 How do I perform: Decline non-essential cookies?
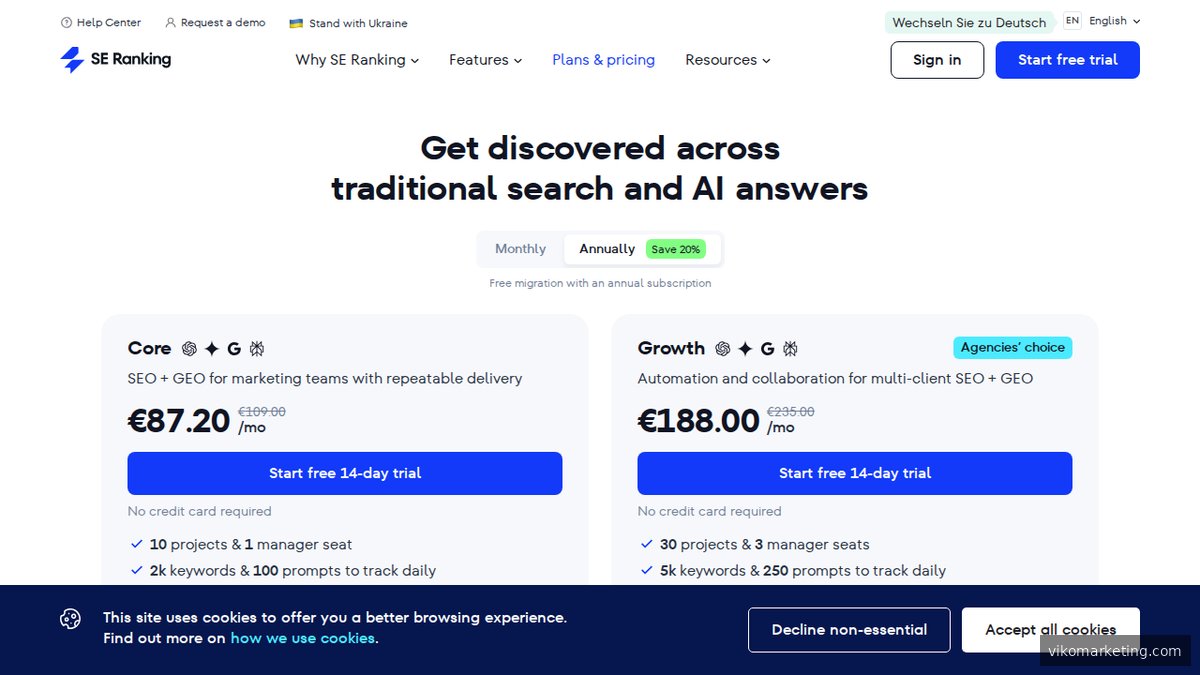(849, 630)
